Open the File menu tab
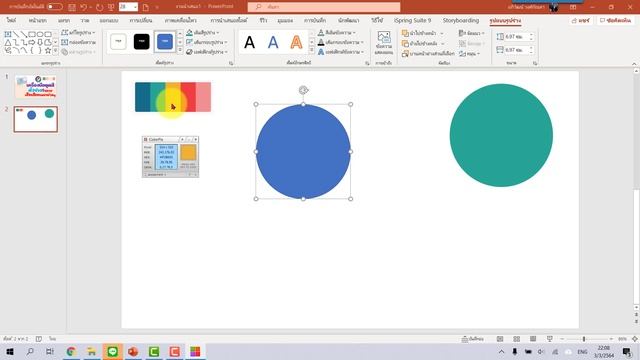This screenshot has width=640, height=360. [x=11, y=20]
